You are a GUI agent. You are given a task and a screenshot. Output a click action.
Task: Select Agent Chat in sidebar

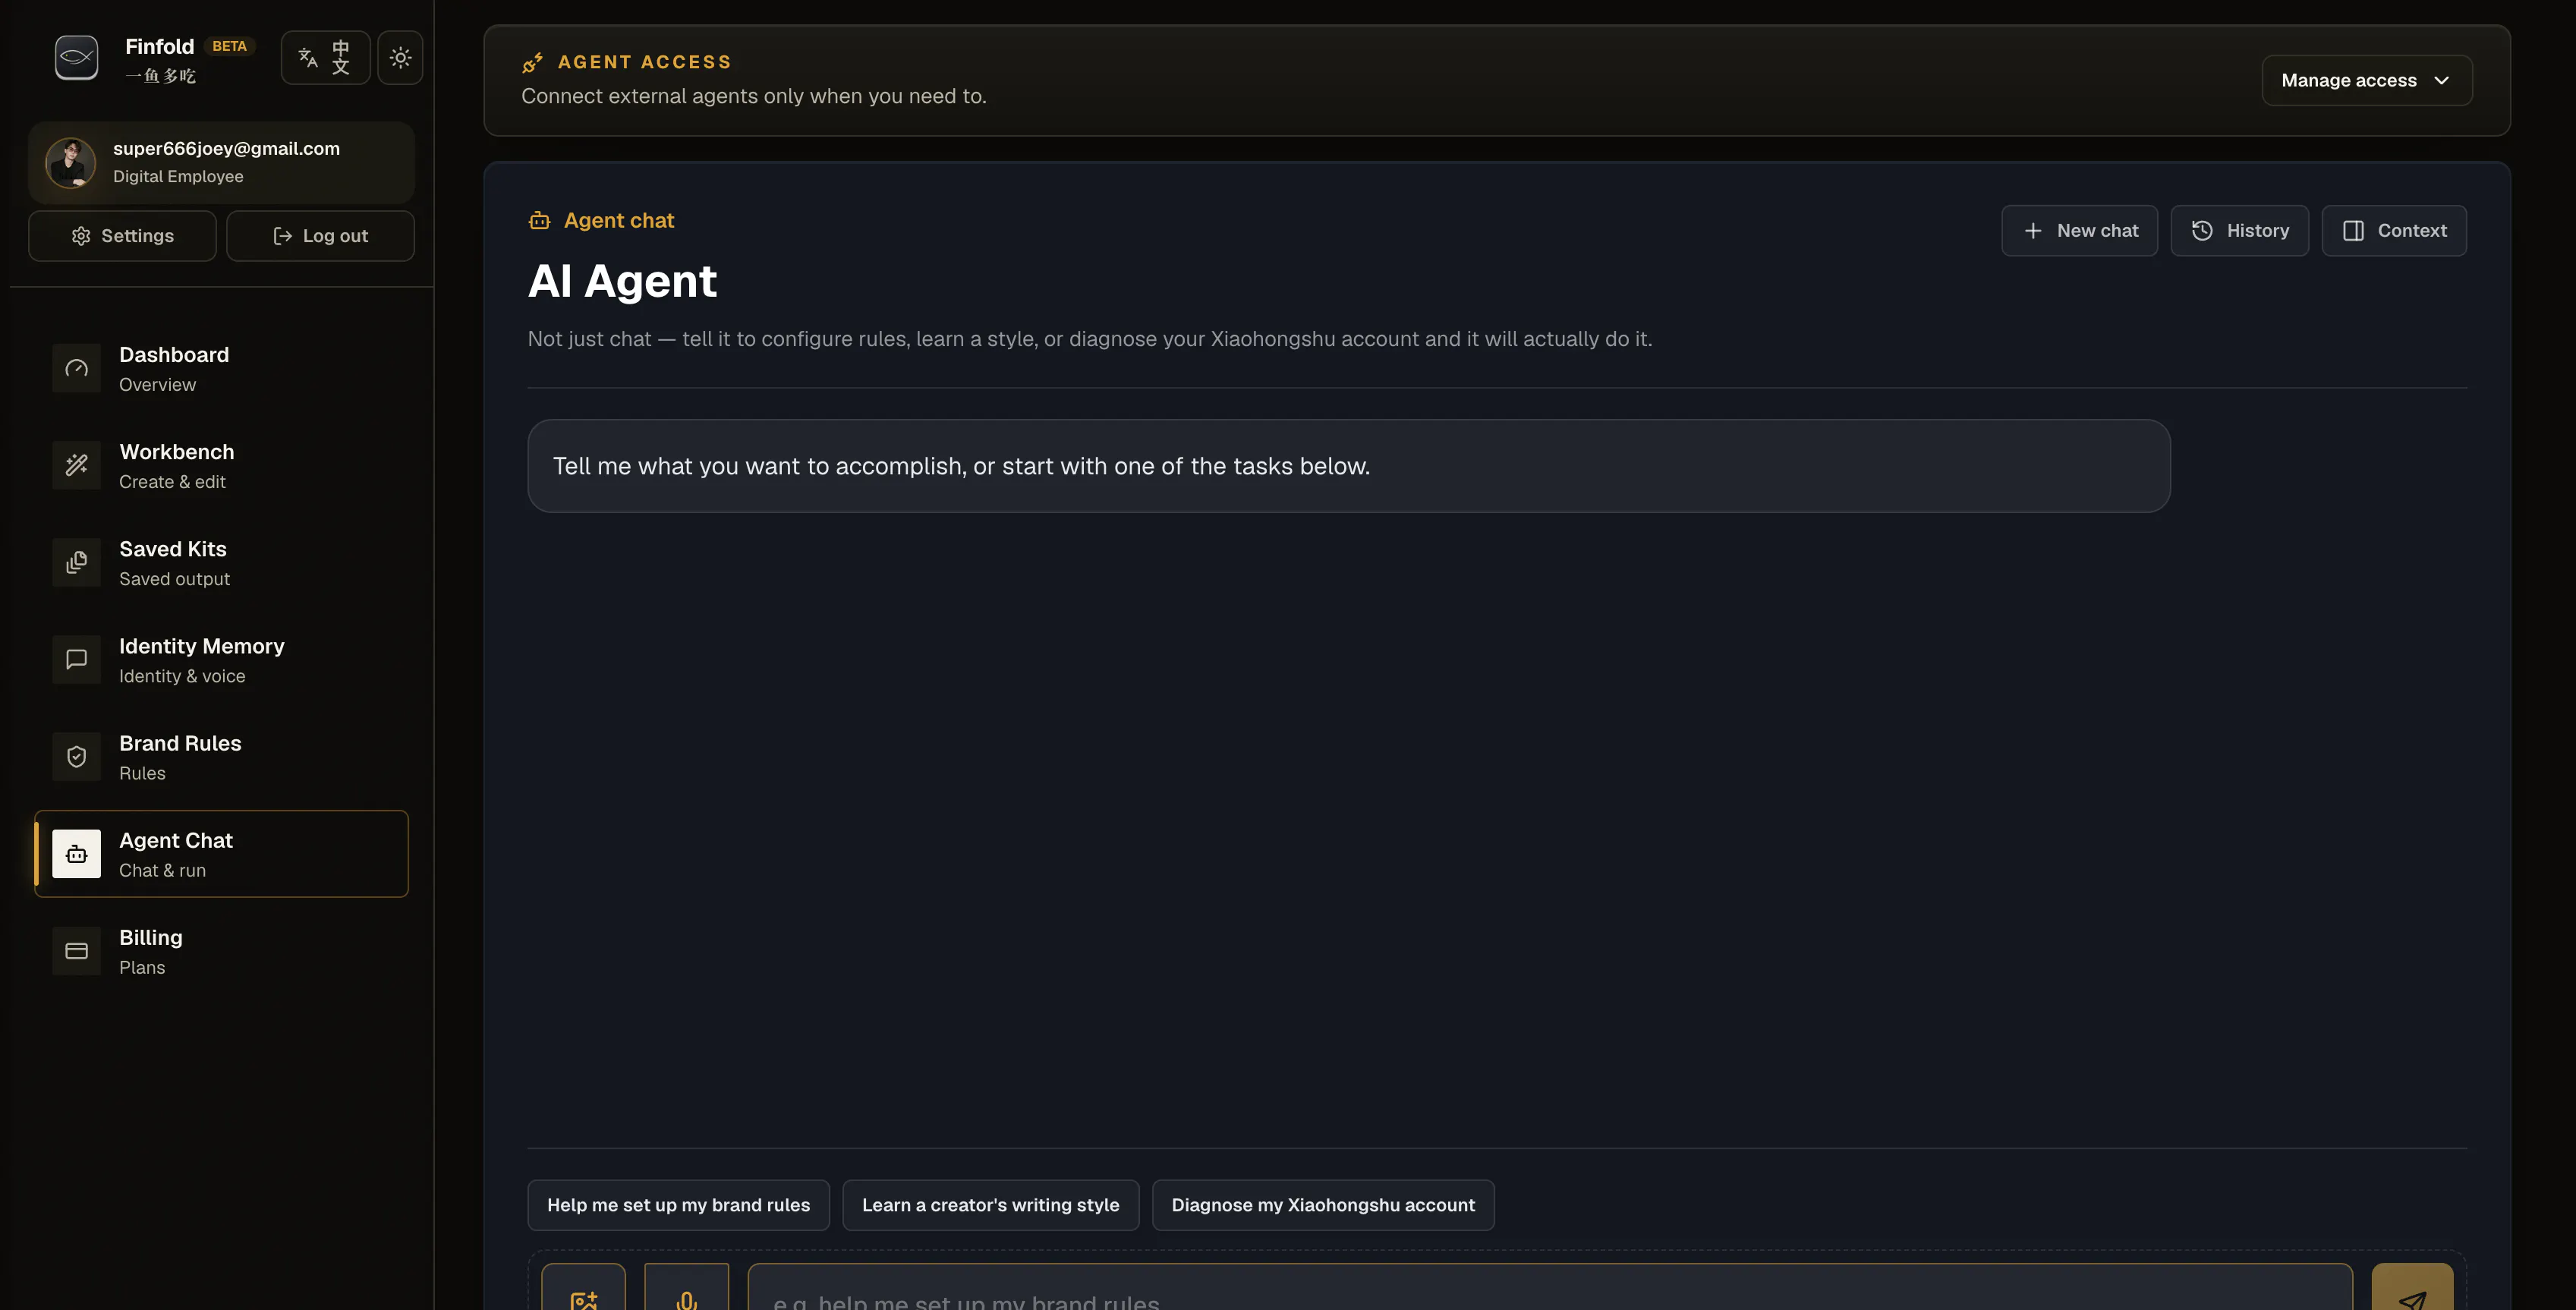coord(221,853)
